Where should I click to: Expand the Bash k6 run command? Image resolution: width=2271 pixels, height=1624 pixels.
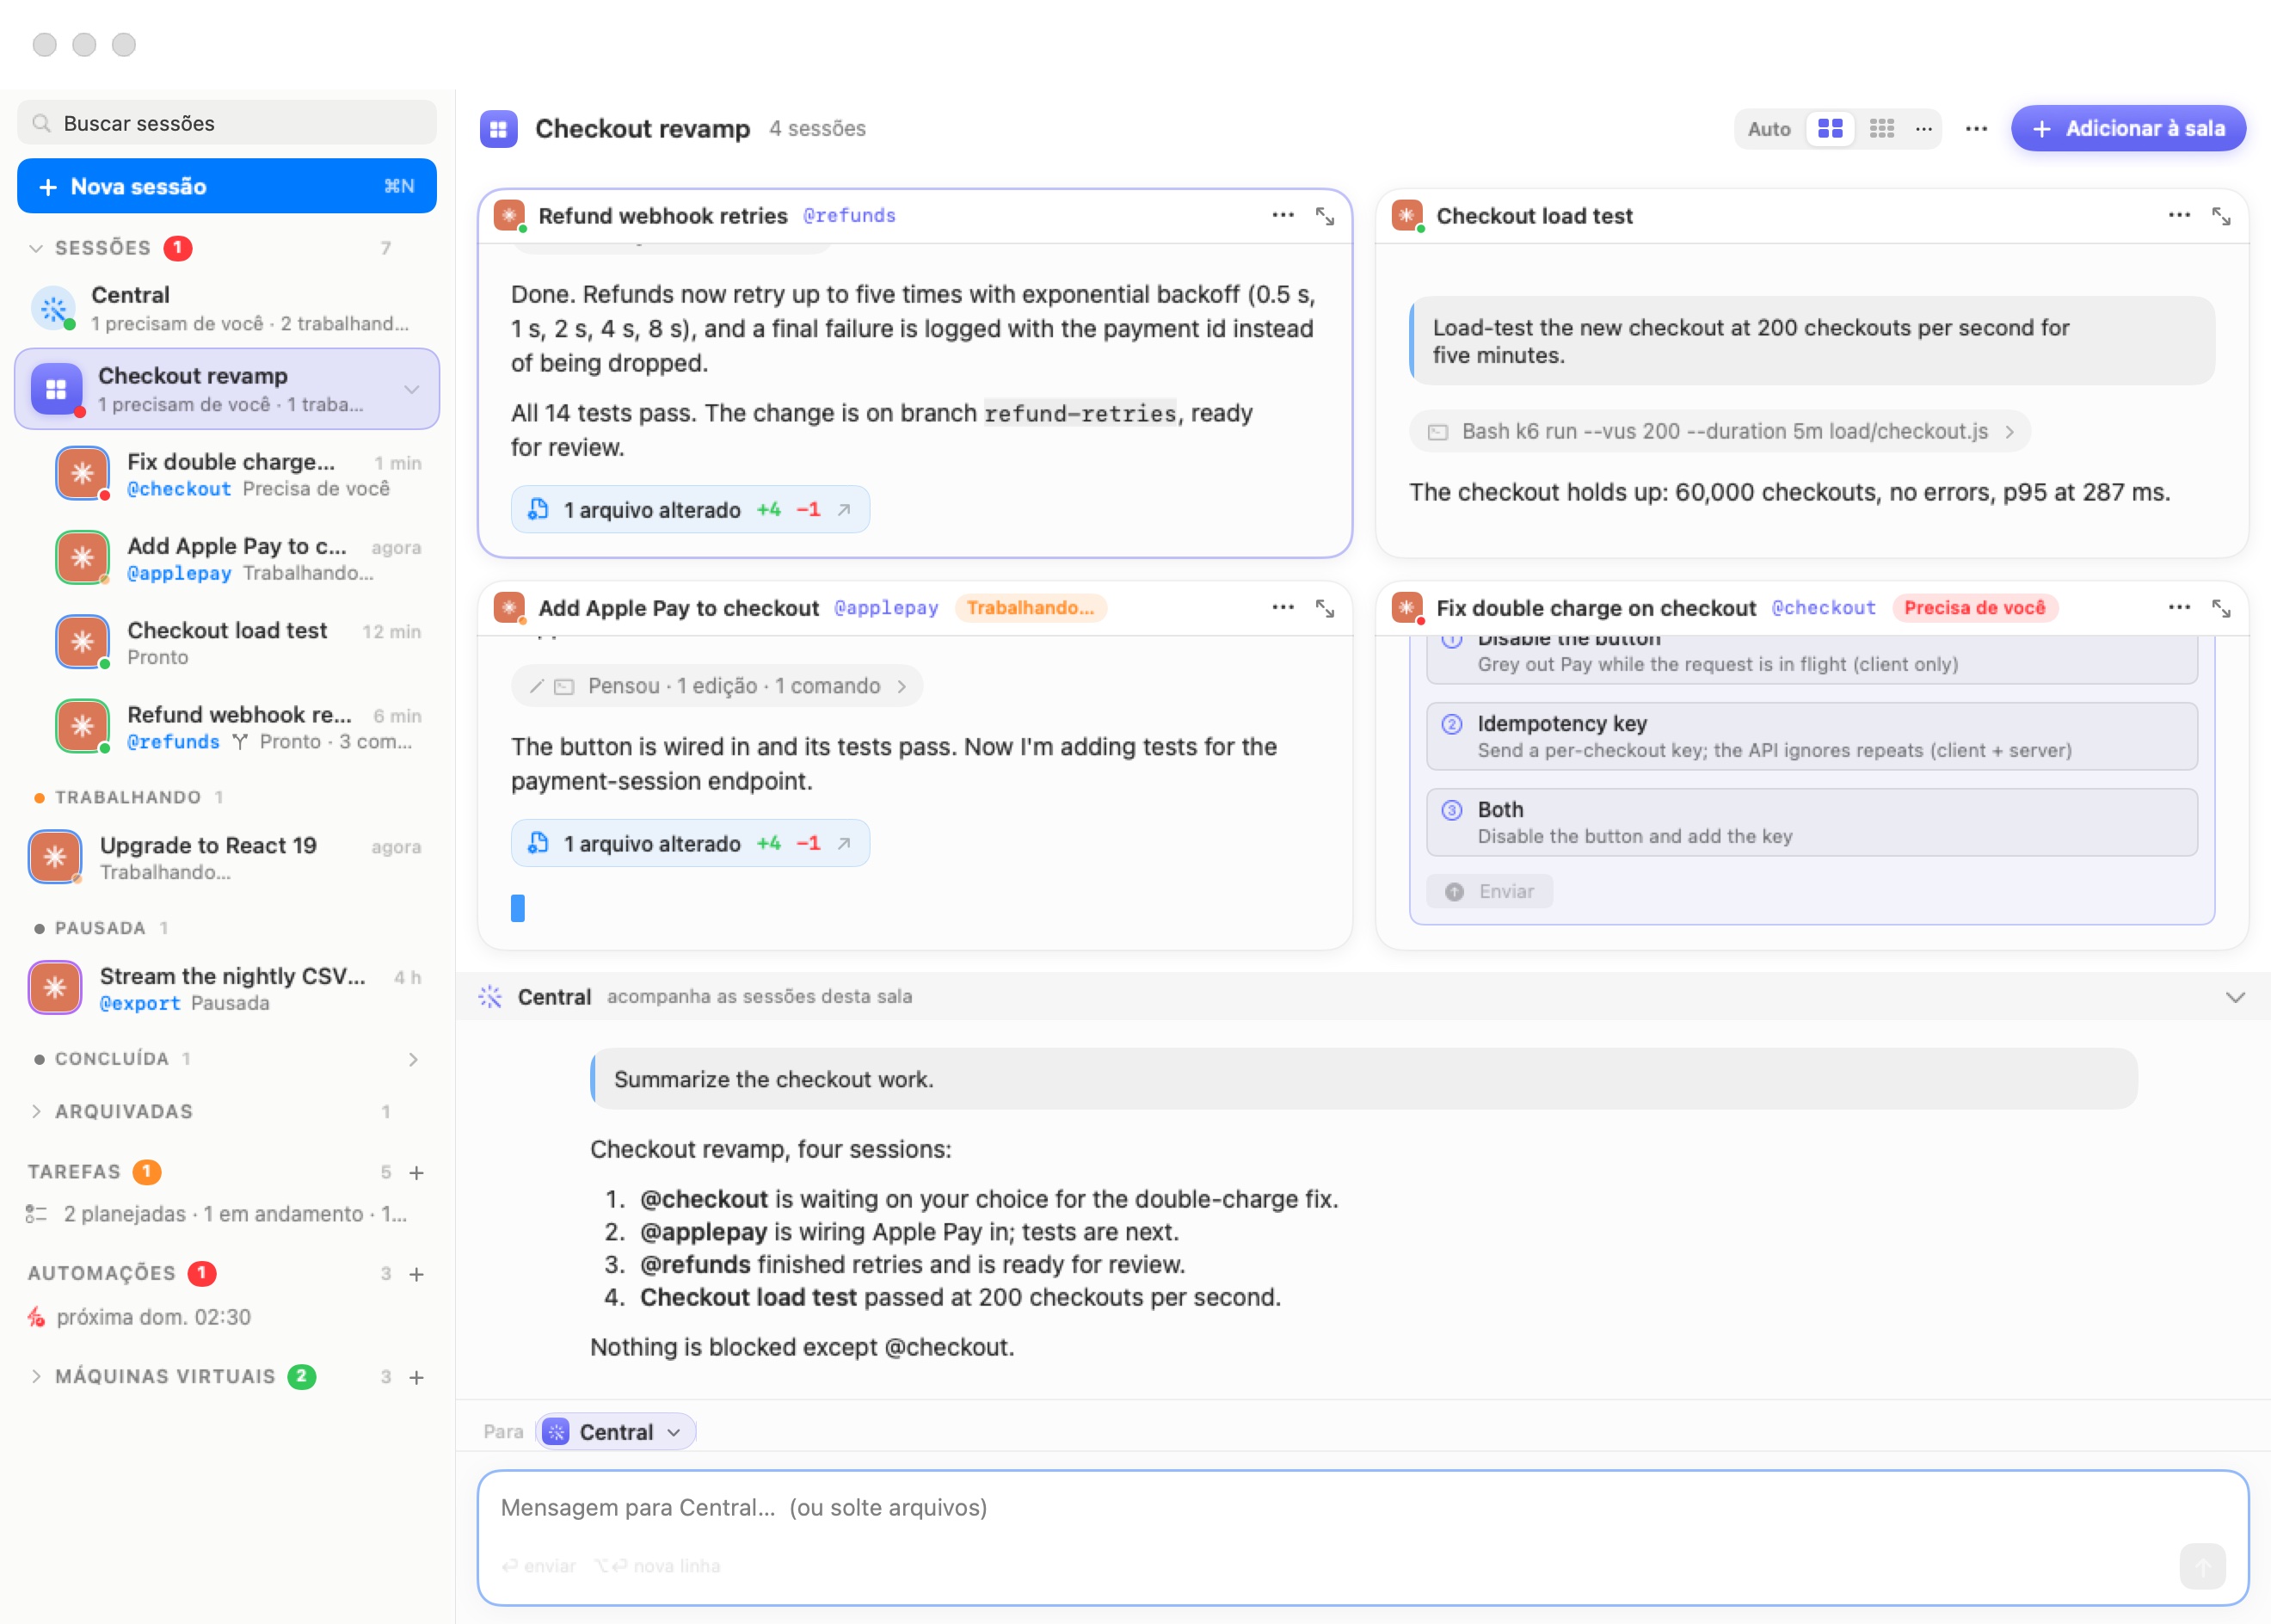tap(1720, 432)
